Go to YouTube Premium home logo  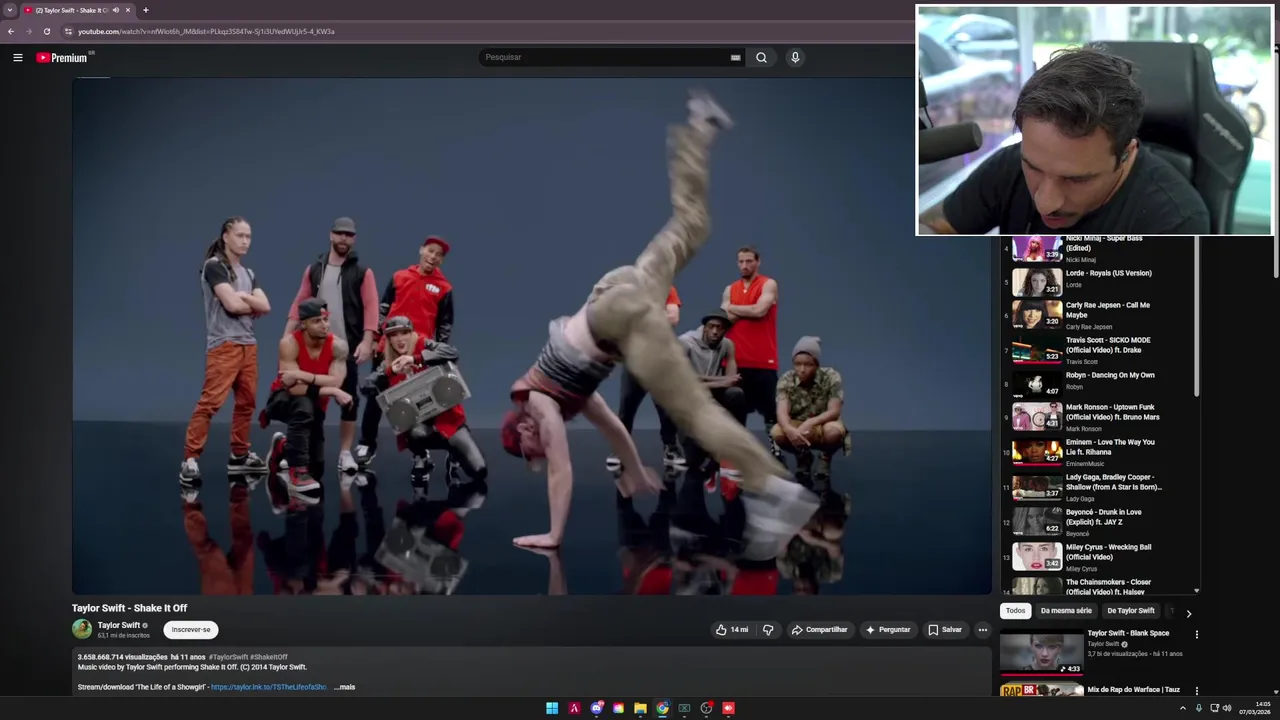[62, 57]
